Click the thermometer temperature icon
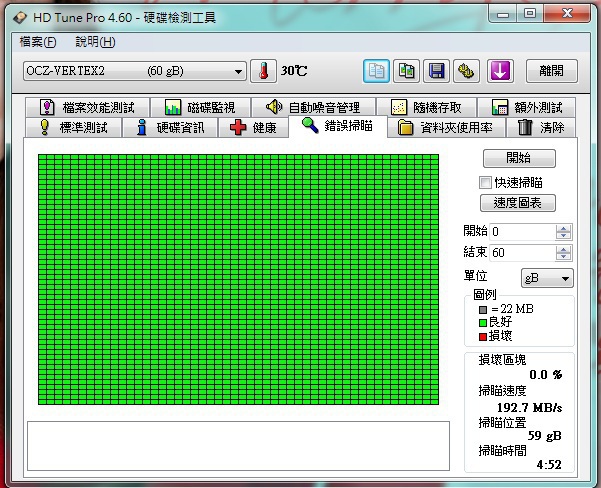 click(x=264, y=71)
